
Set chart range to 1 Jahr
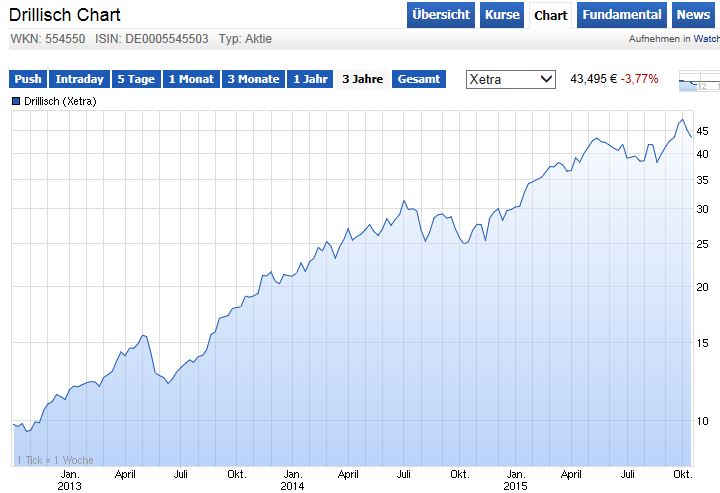click(310, 79)
